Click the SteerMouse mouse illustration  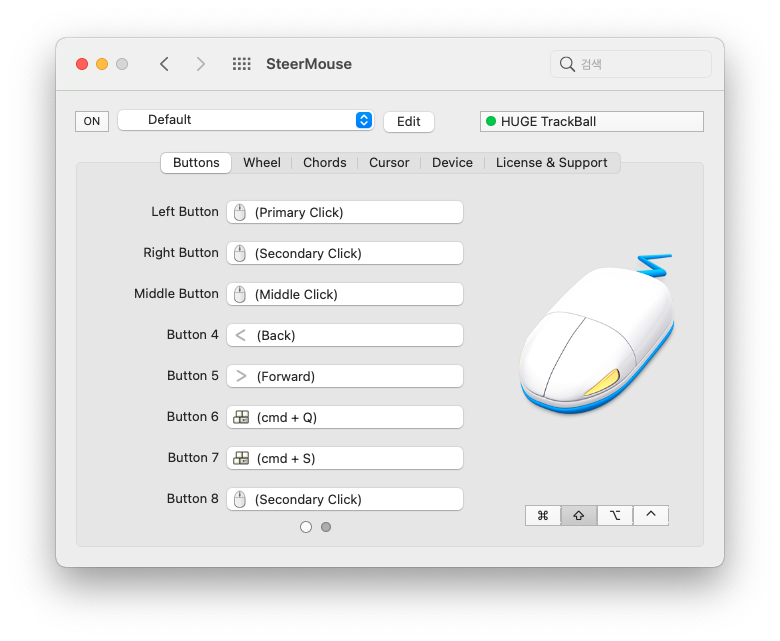pyautogui.click(x=596, y=334)
